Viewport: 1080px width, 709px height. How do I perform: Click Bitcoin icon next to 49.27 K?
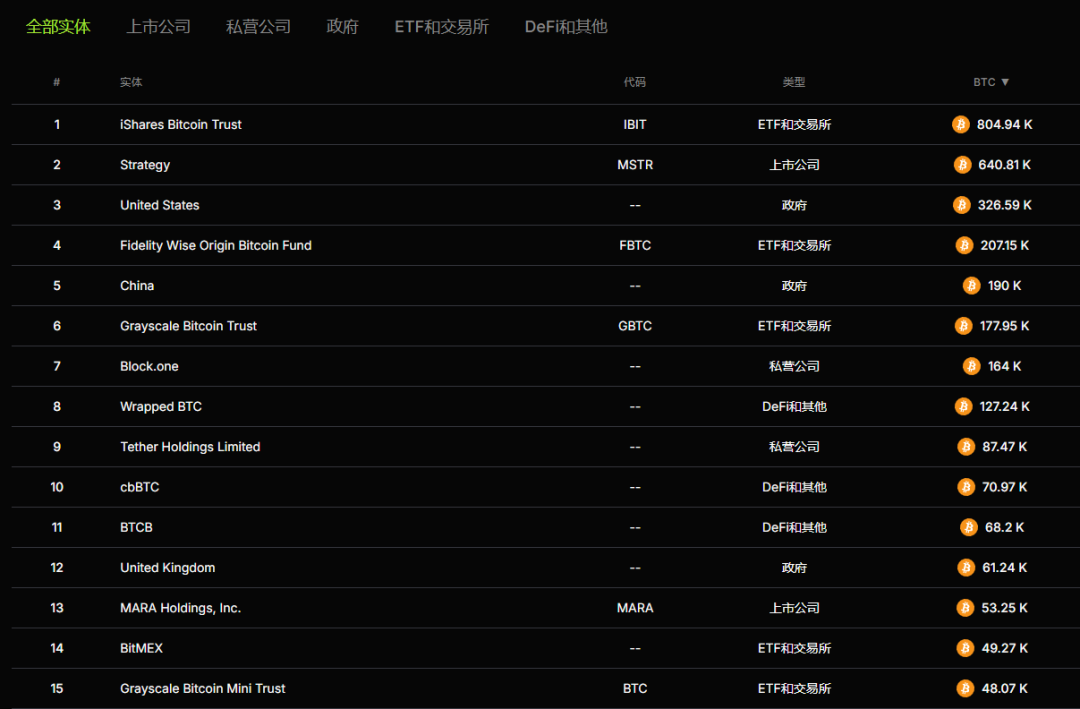click(x=965, y=648)
